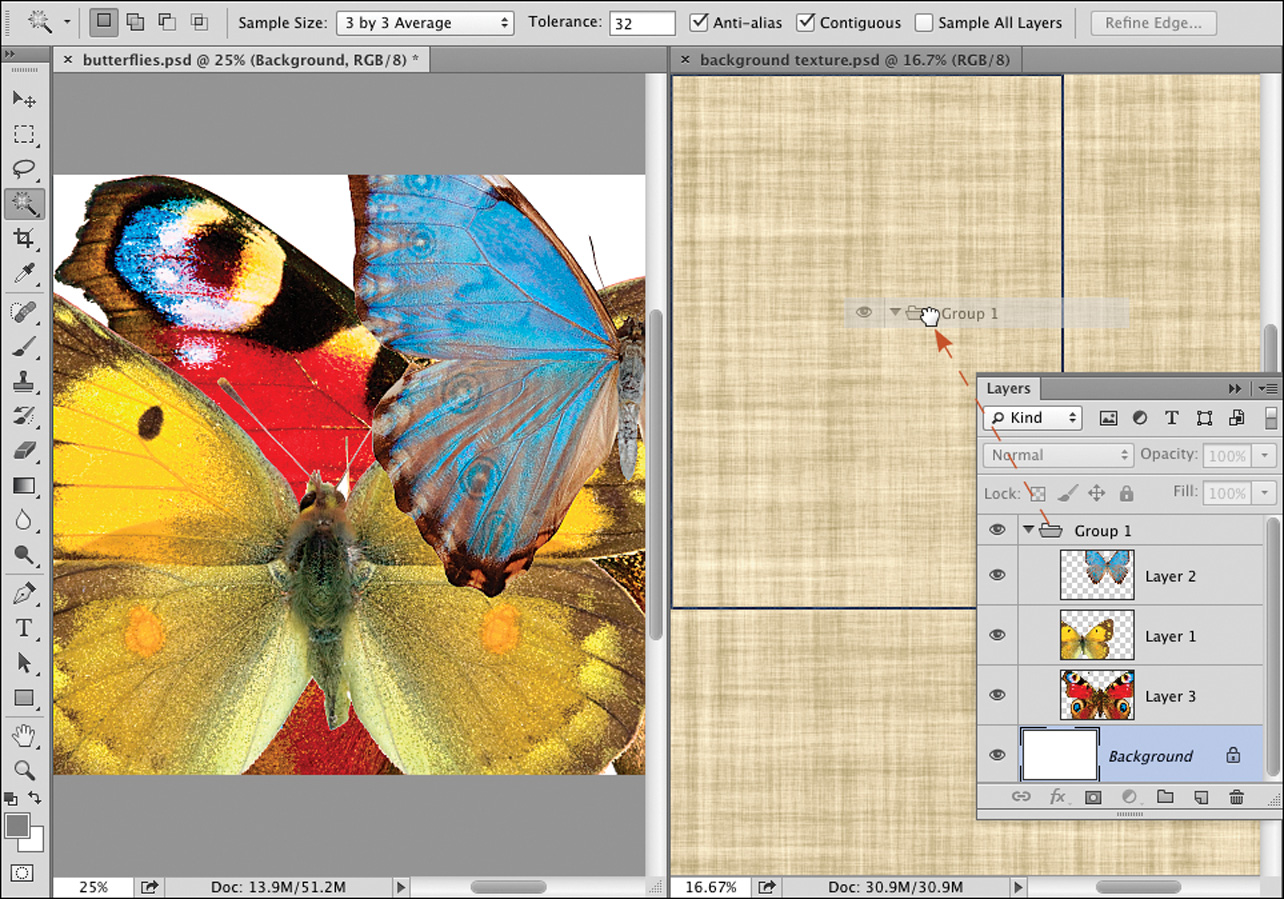Switch to background texture.psd document tab
The height and width of the screenshot is (899, 1284).
point(847,60)
